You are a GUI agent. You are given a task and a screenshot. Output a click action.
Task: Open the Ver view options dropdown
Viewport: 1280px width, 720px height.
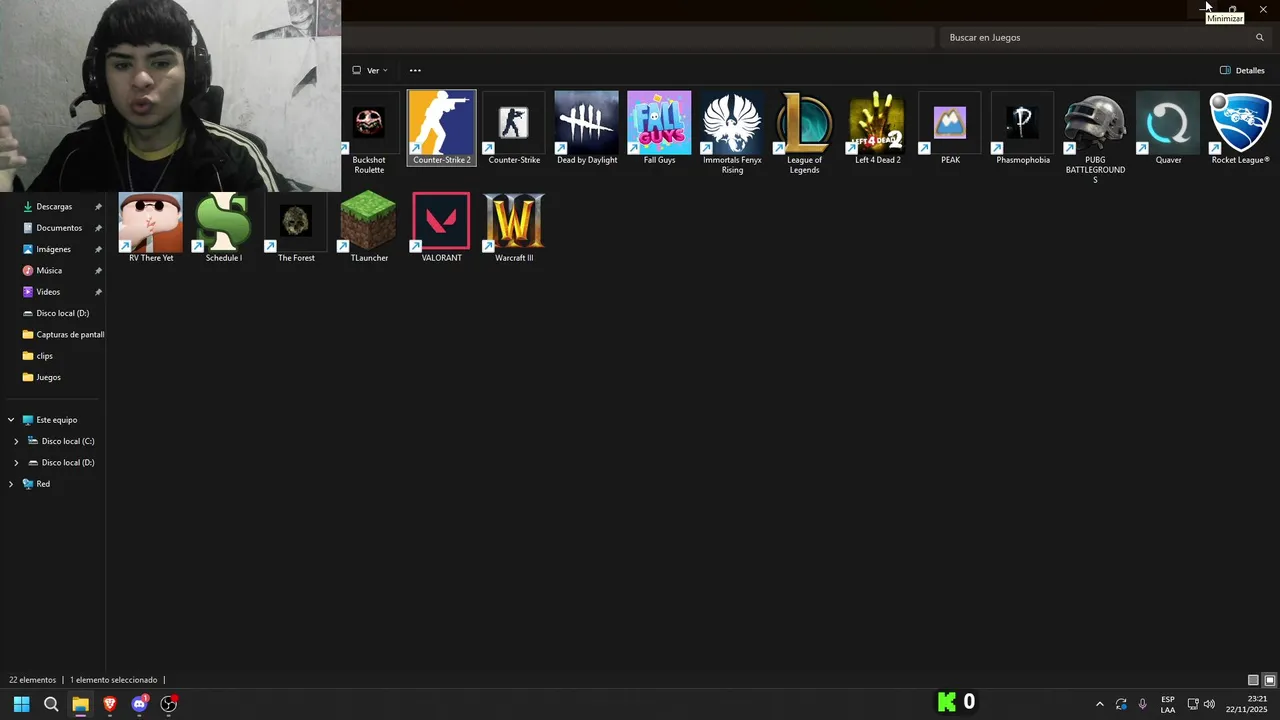point(369,70)
